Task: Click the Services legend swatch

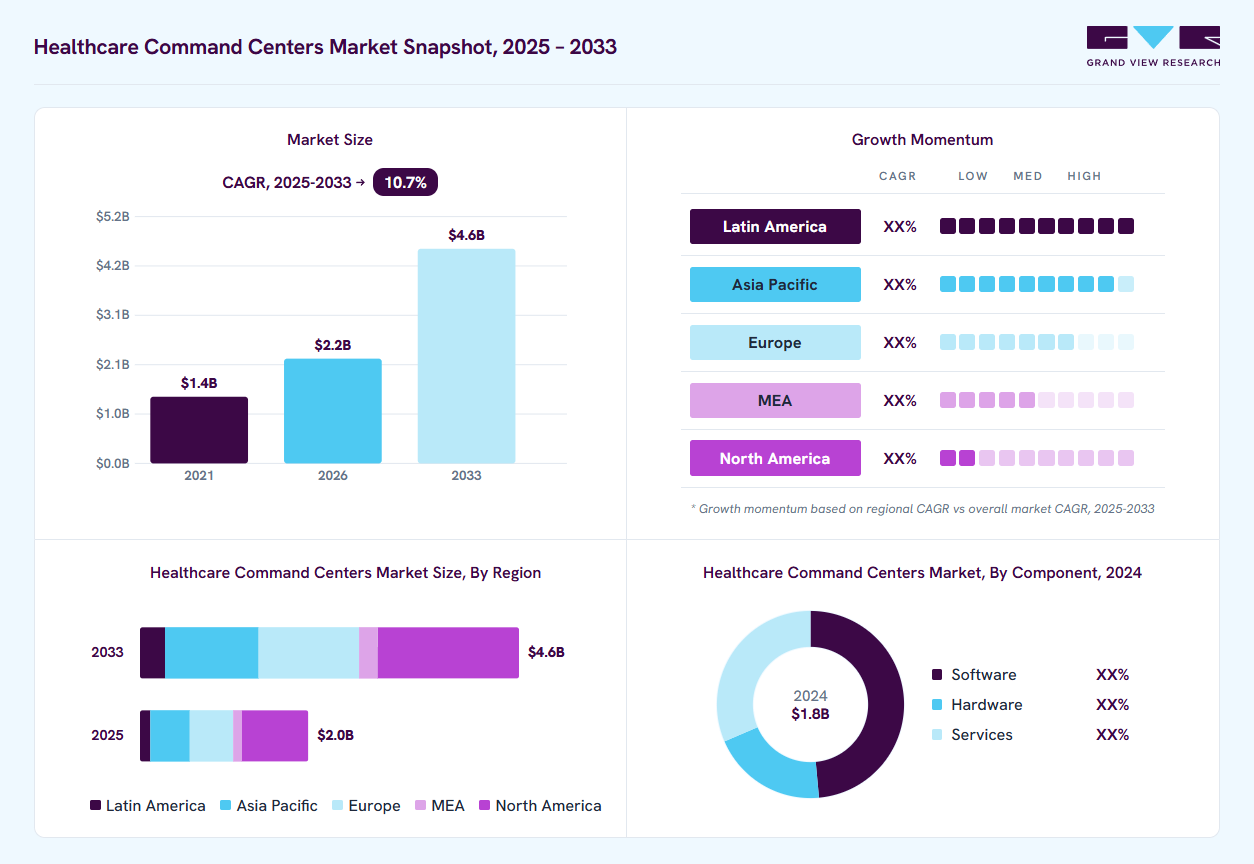Action: (937, 735)
